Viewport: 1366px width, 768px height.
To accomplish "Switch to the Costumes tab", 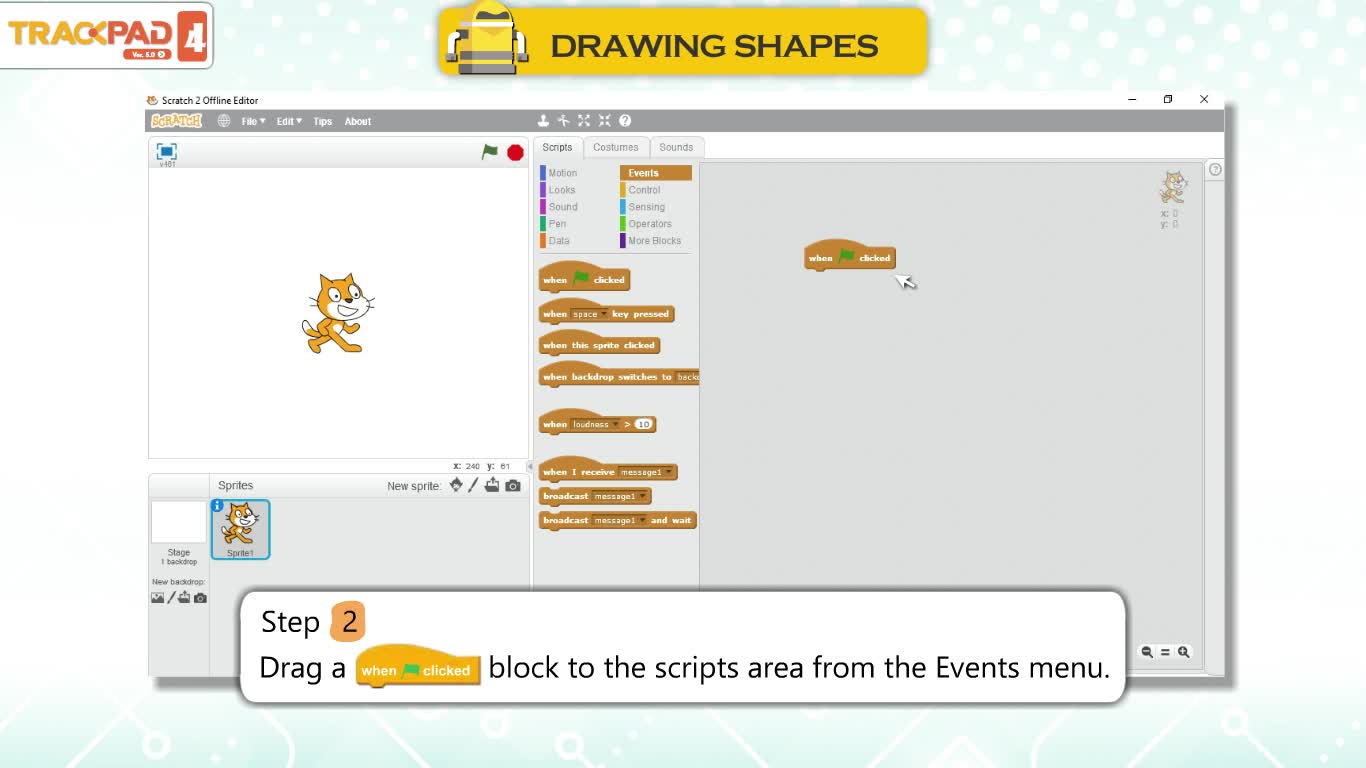I will tap(616, 147).
